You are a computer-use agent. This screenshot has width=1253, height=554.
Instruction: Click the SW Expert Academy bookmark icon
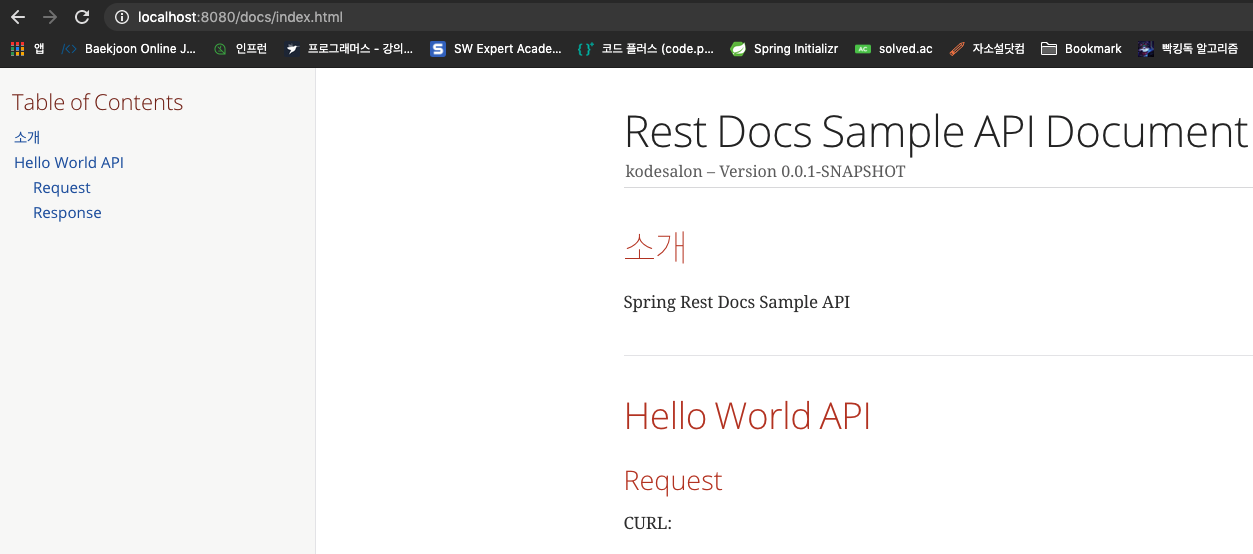click(438, 48)
